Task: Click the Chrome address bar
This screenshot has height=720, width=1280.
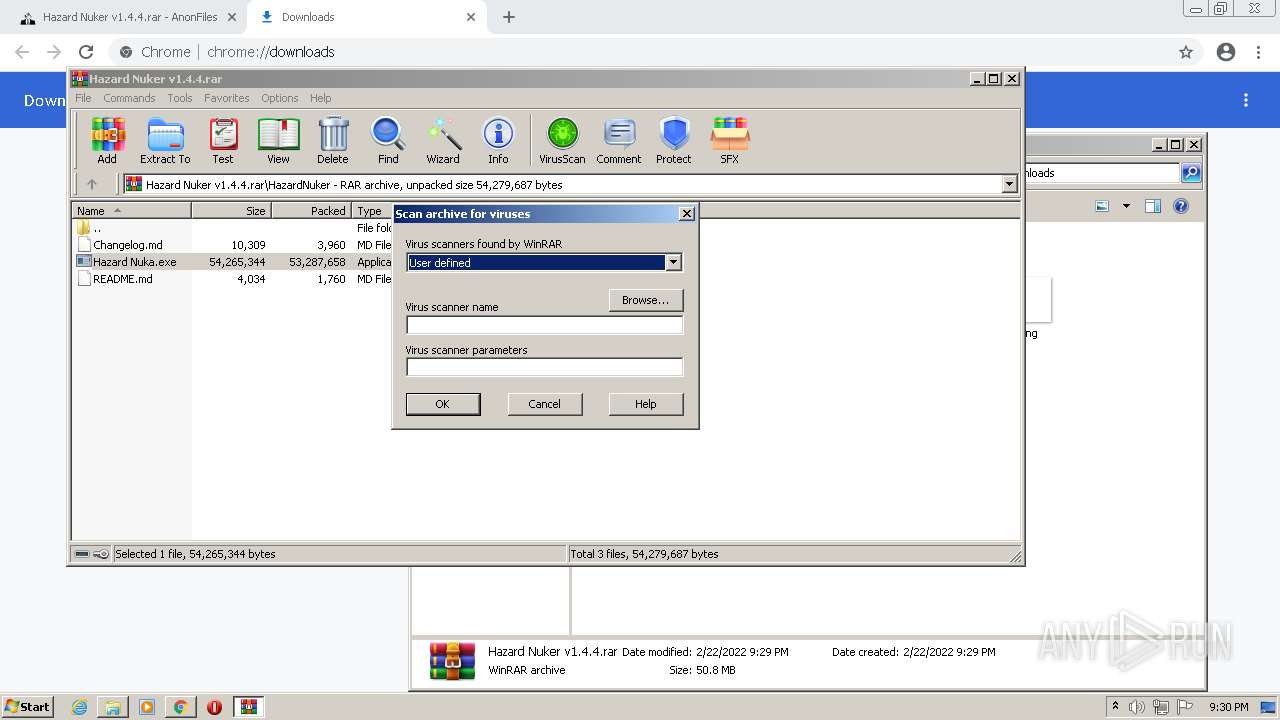Action: pos(640,52)
